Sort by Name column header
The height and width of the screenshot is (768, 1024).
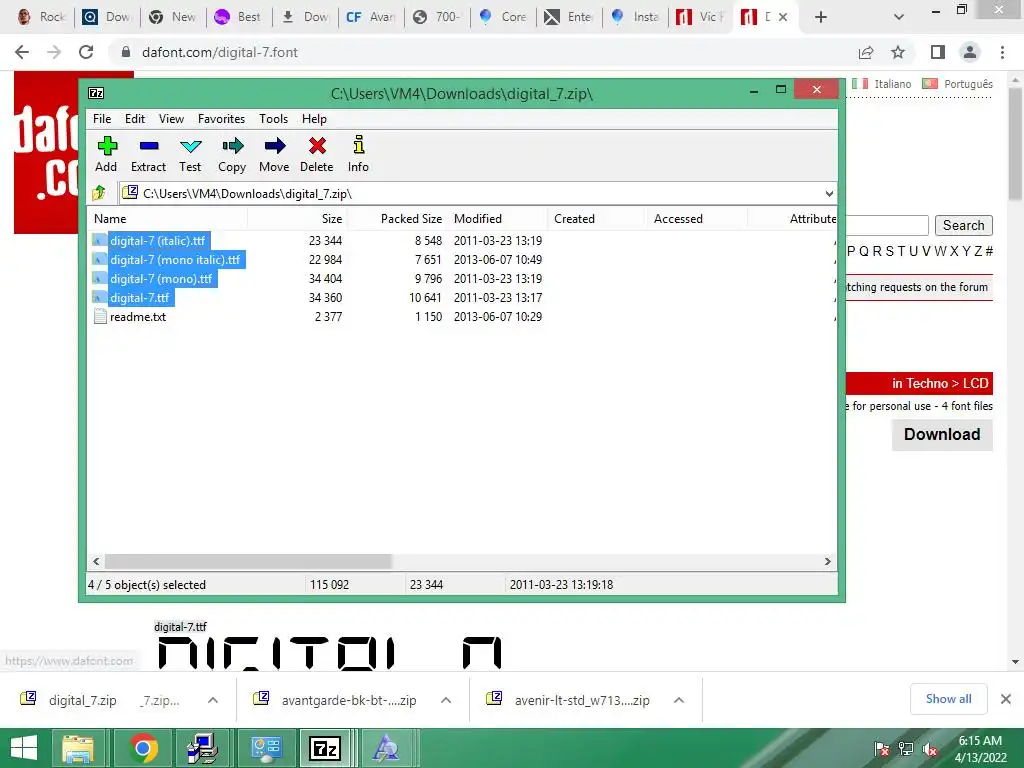(167, 219)
